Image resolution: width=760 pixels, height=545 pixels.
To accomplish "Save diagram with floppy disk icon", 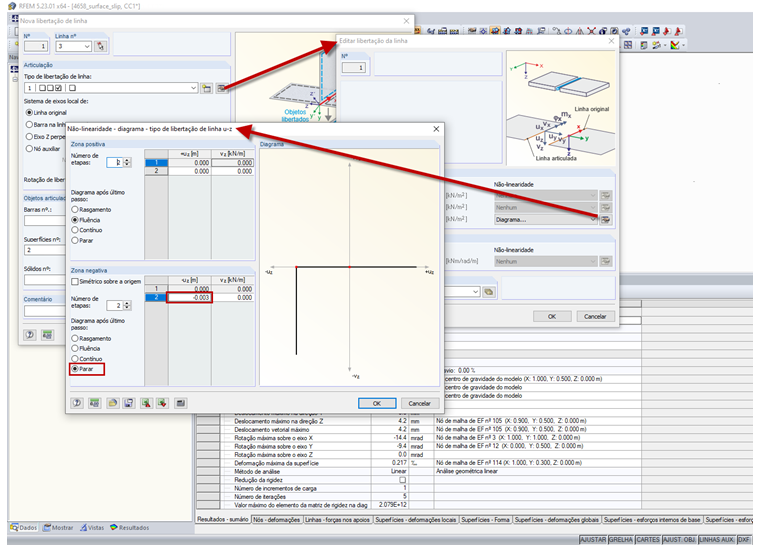I will click(129, 403).
